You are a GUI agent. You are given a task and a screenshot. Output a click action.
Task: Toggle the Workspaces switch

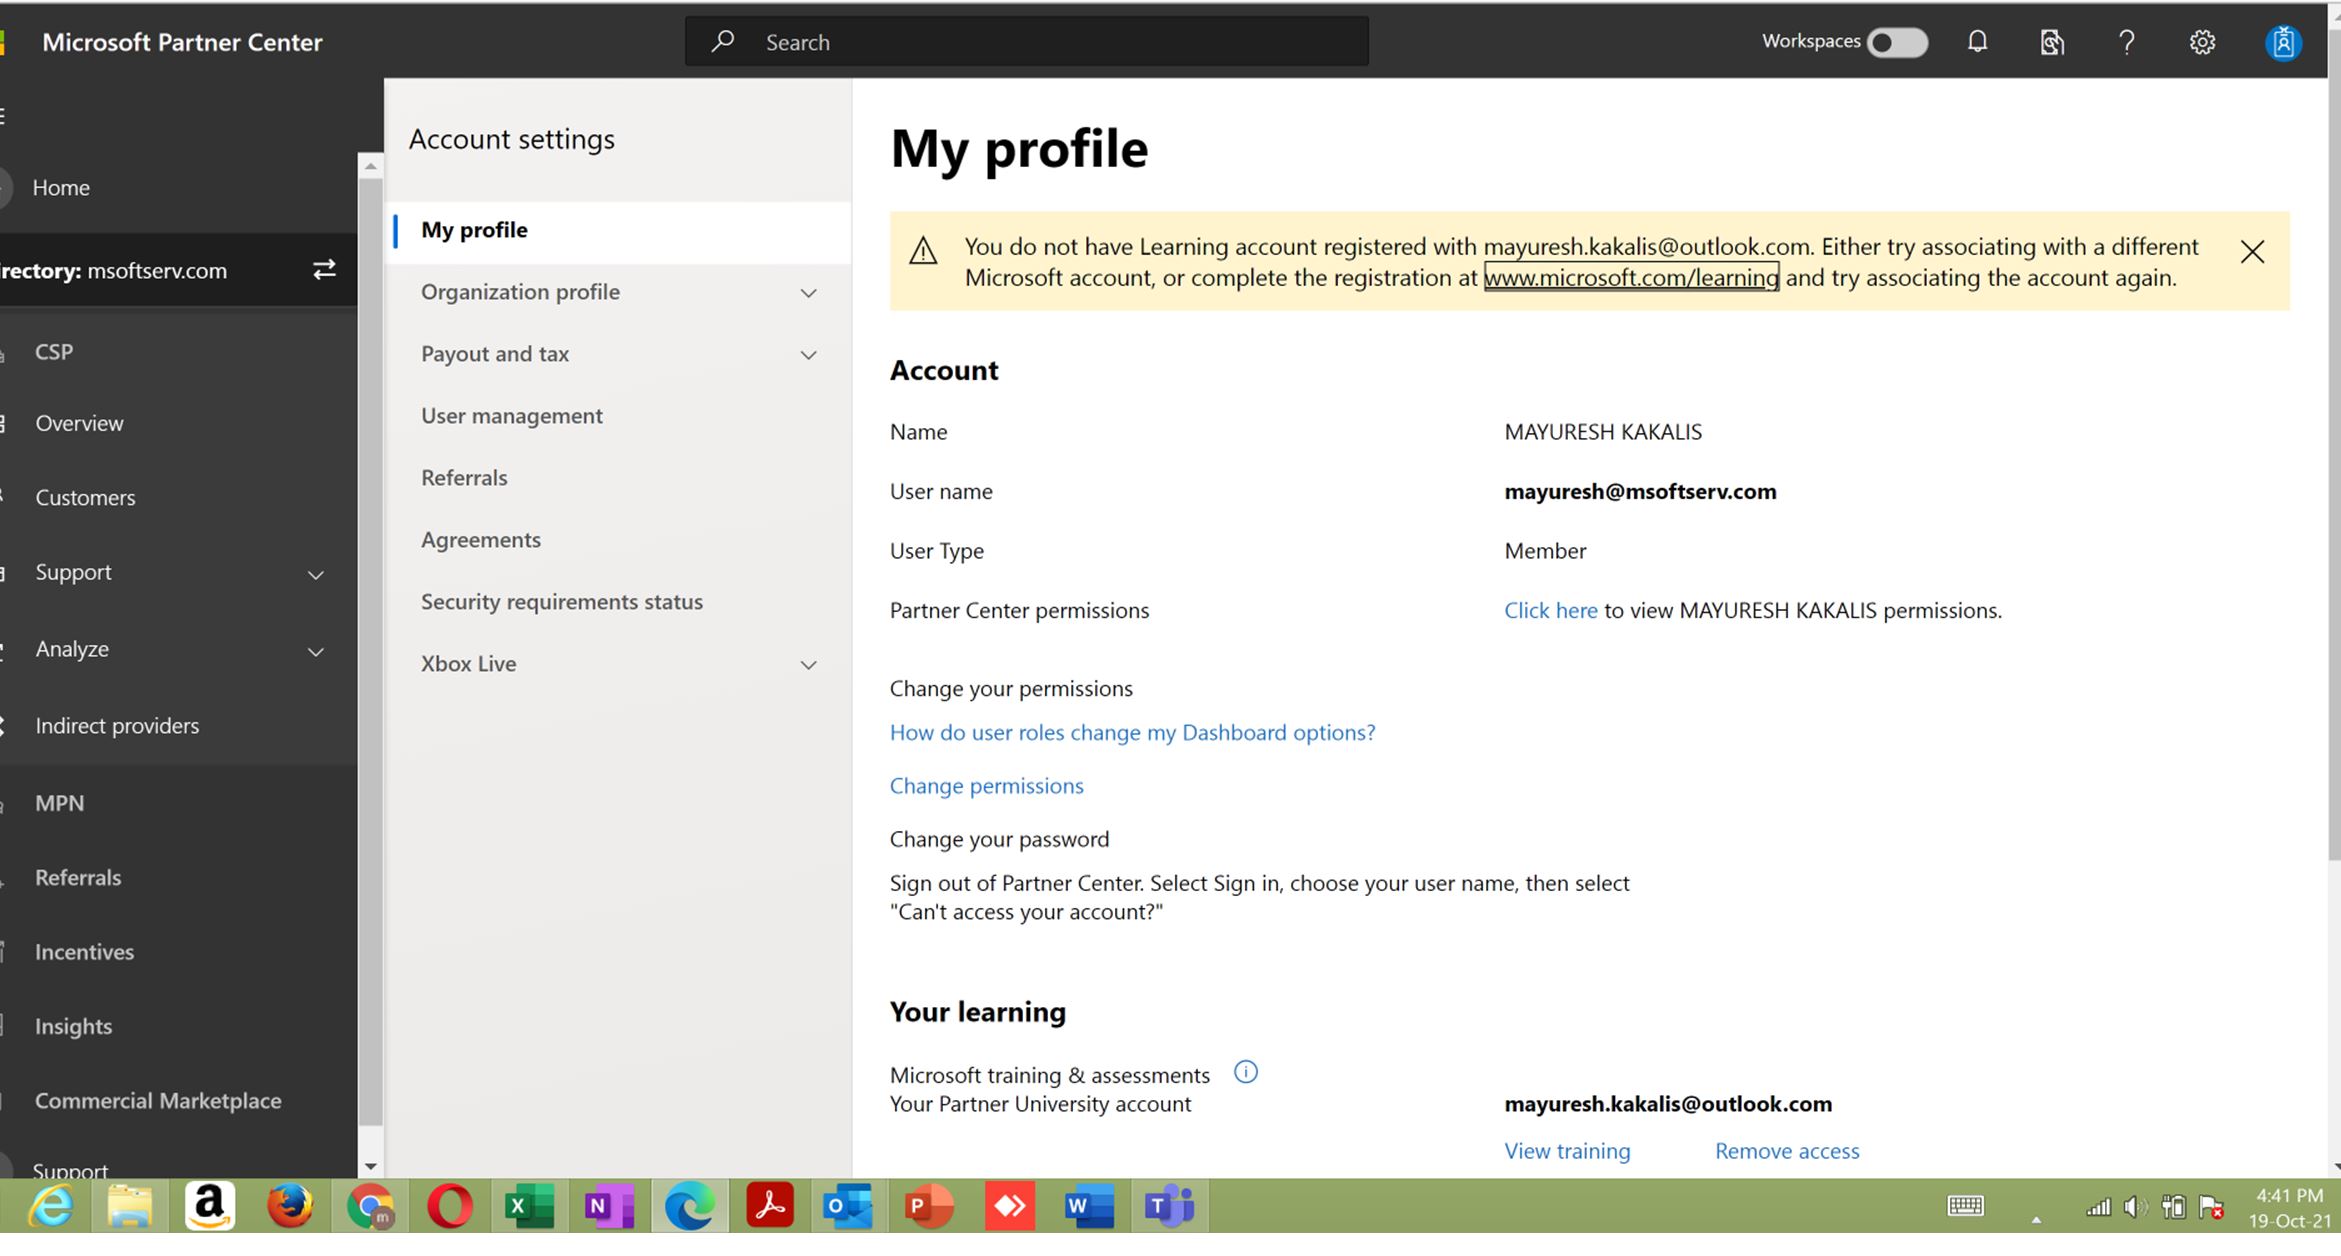(1896, 42)
